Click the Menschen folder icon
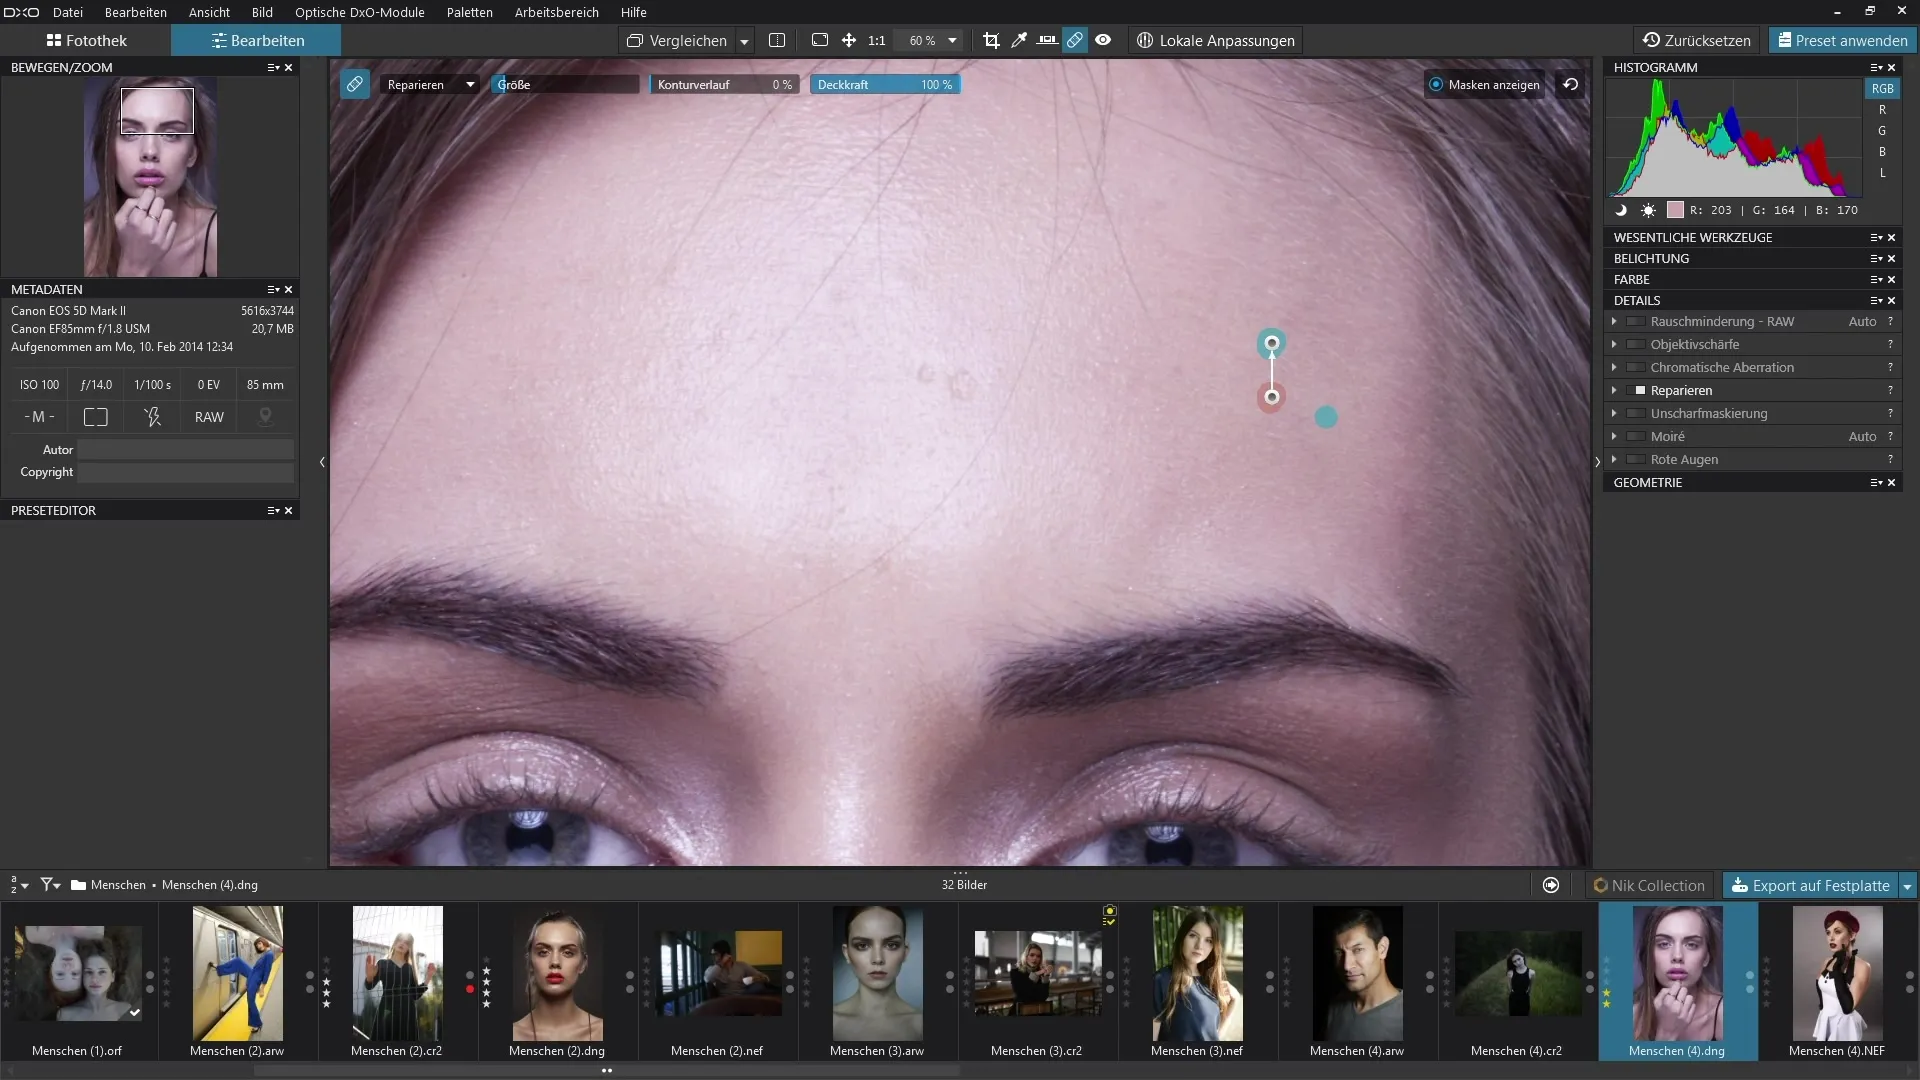The image size is (1920, 1080). (x=78, y=885)
